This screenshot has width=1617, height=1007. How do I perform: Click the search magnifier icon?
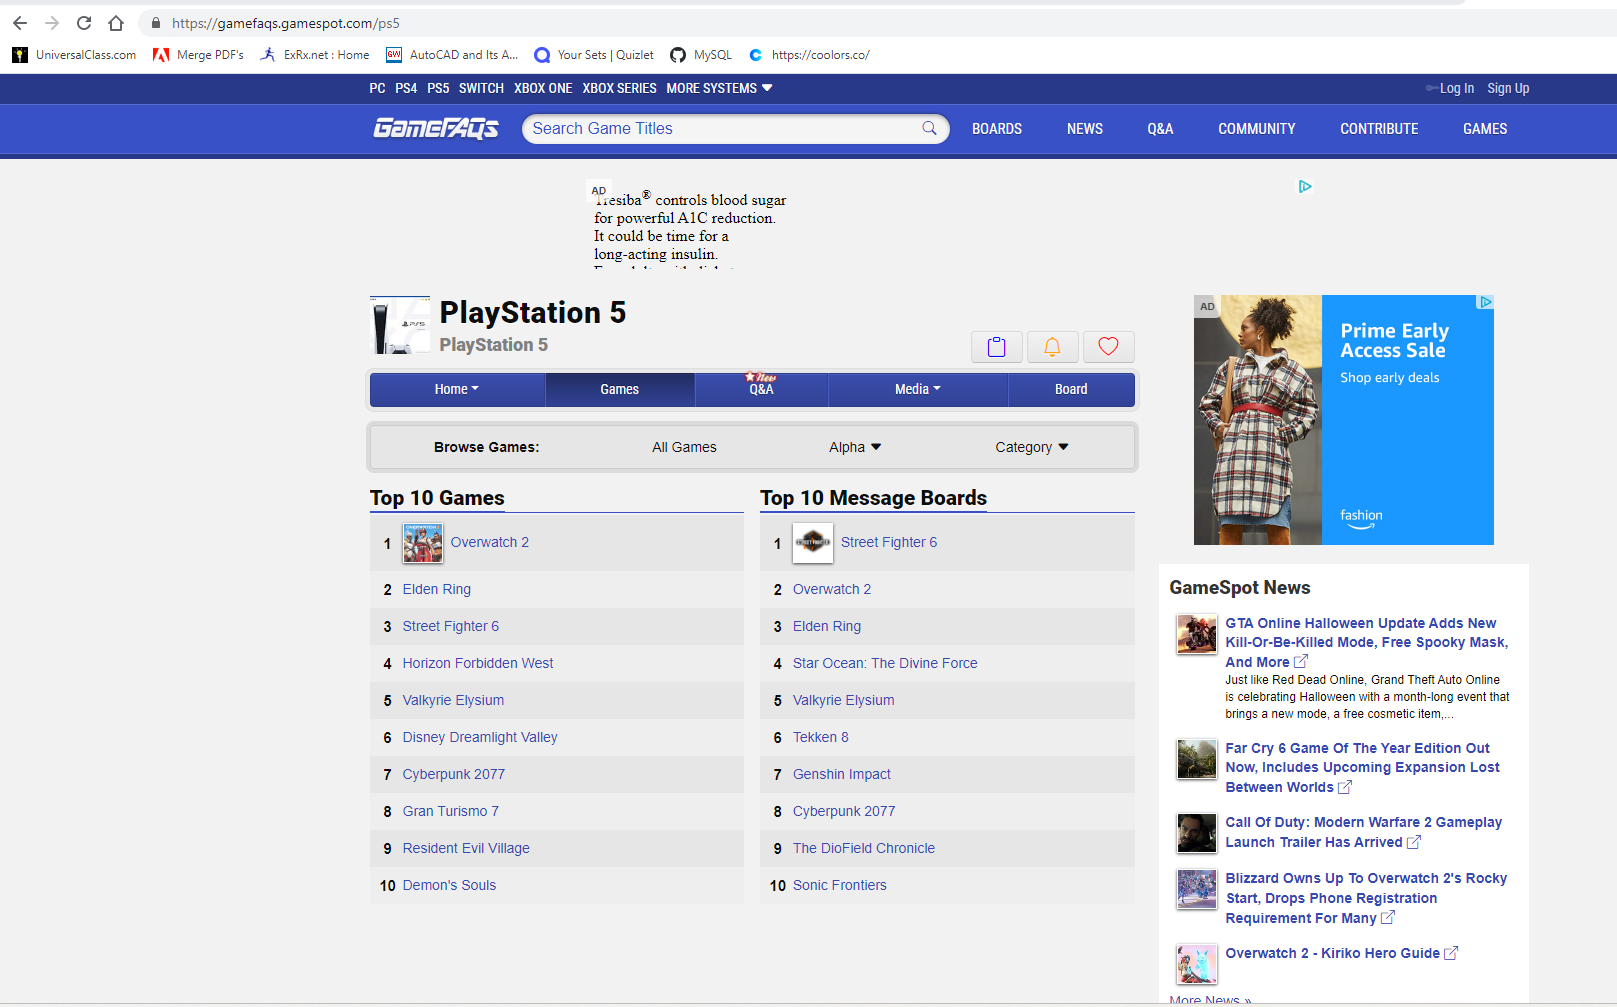pyautogui.click(x=929, y=128)
